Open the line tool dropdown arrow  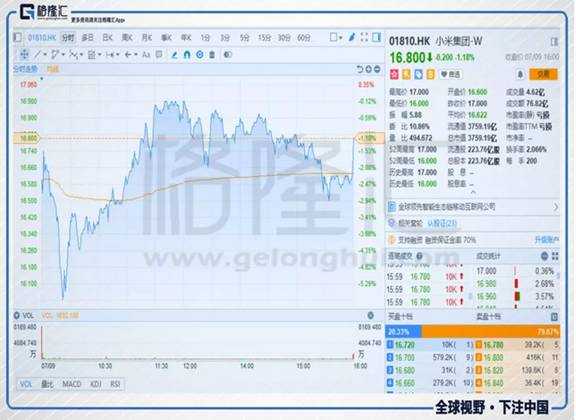(45, 55)
